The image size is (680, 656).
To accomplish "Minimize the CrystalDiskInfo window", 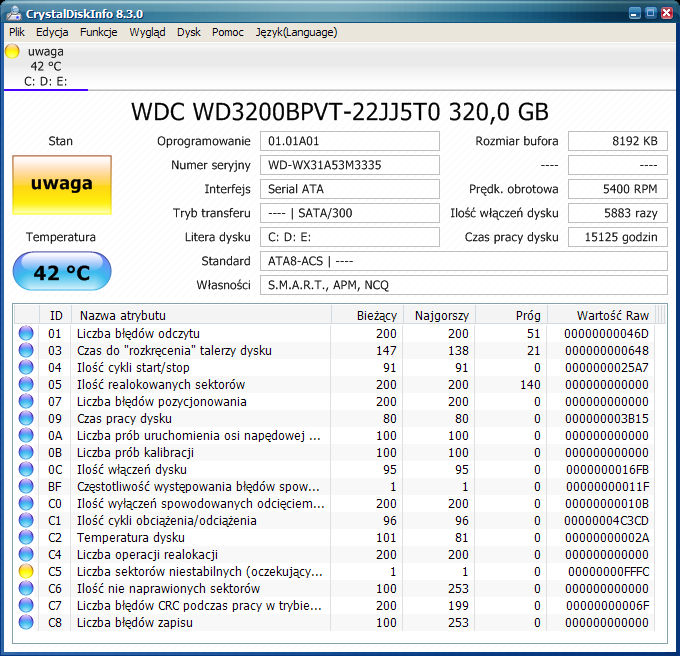I will 634,13.
